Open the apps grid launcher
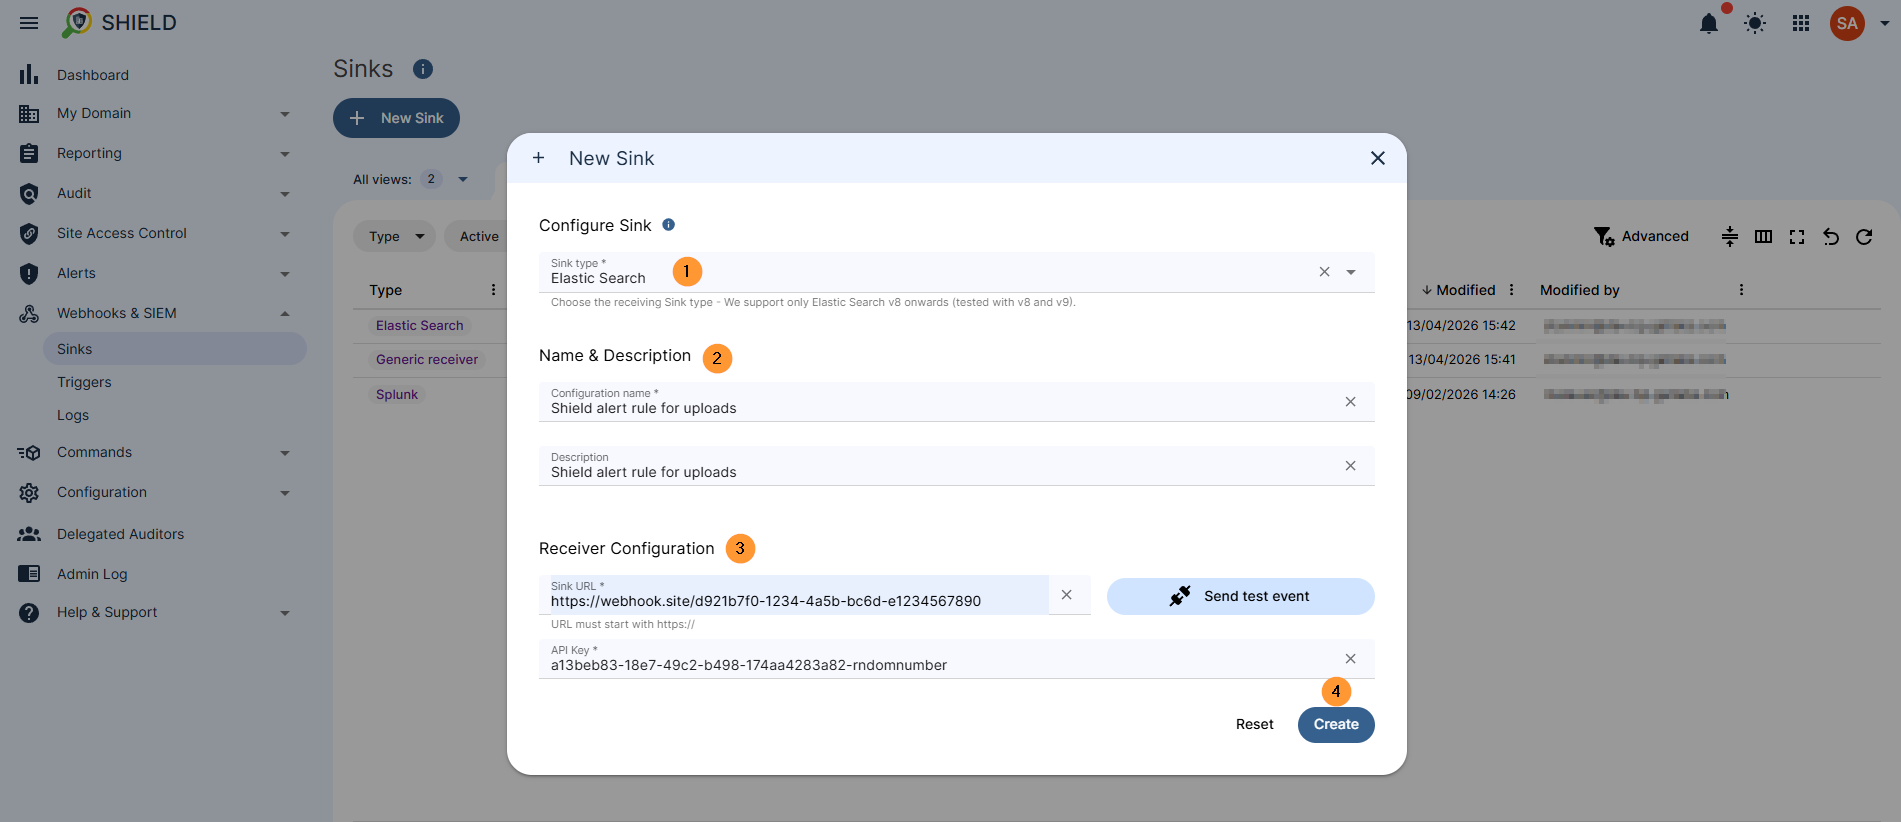The width and height of the screenshot is (1901, 822). [x=1801, y=23]
